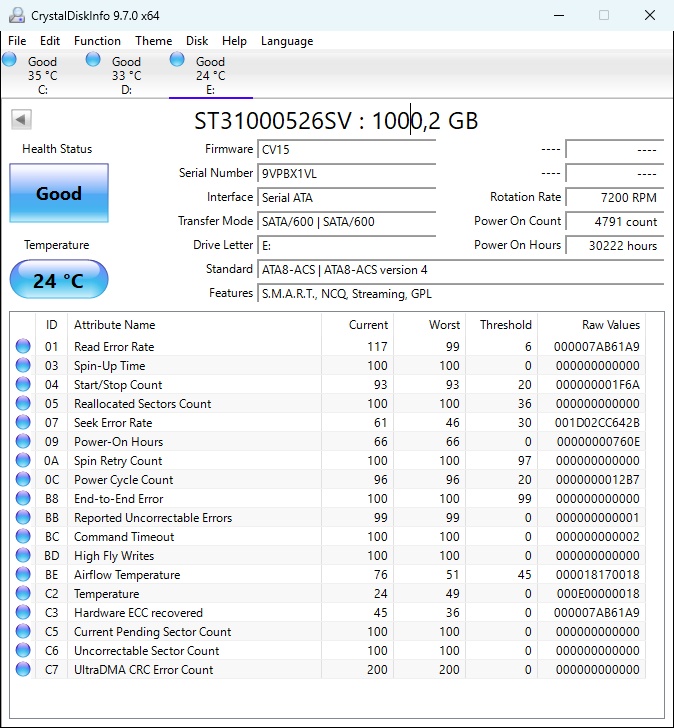Click status orb for Reallocated Sectors Count
The image size is (674, 728).
[23, 403]
